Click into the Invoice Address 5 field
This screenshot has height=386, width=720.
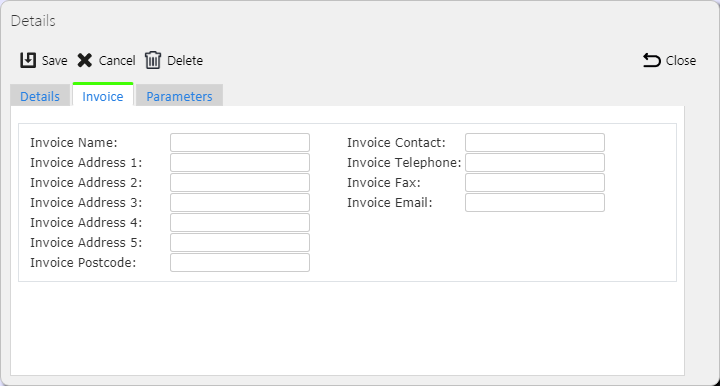click(x=240, y=242)
